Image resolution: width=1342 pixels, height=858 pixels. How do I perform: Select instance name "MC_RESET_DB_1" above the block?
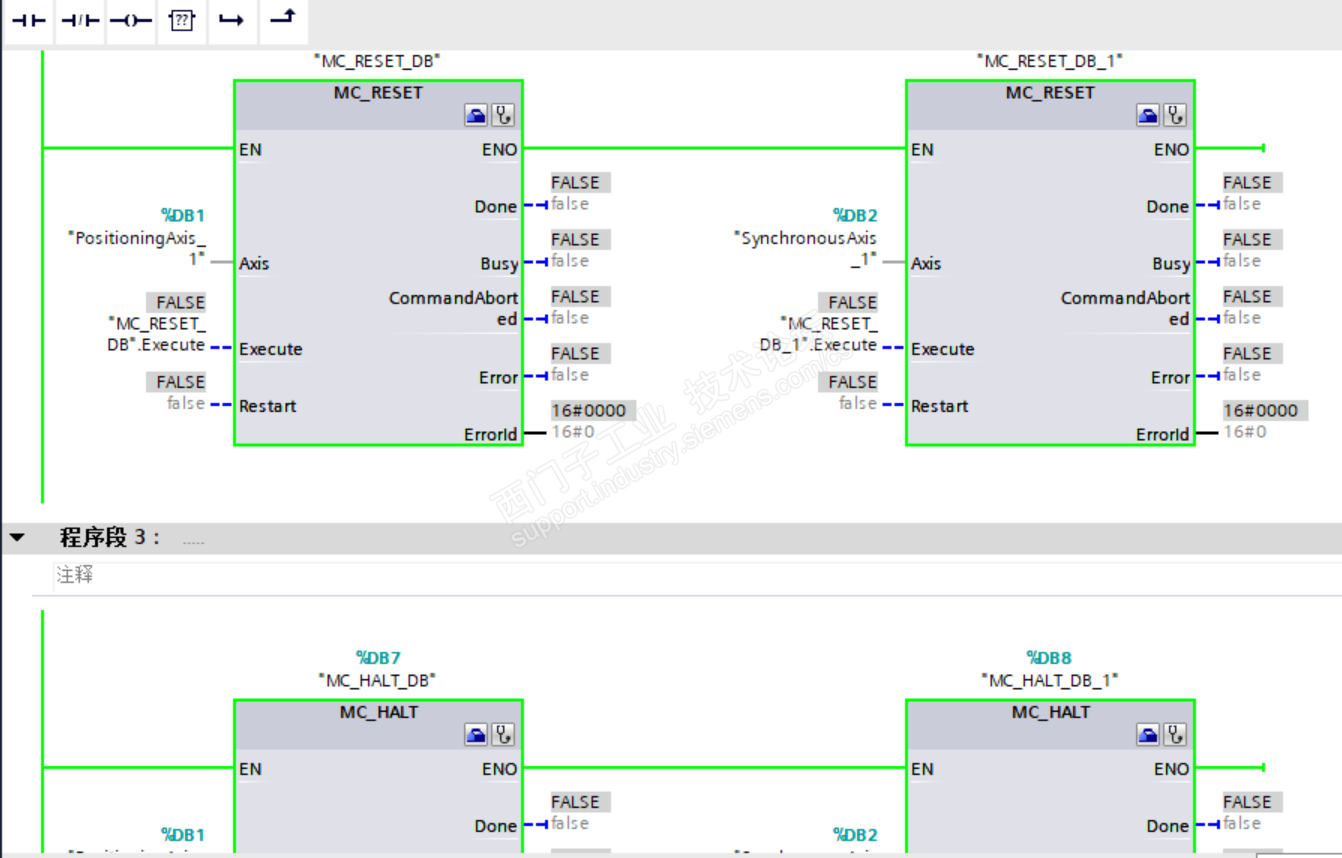point(1049,61)
